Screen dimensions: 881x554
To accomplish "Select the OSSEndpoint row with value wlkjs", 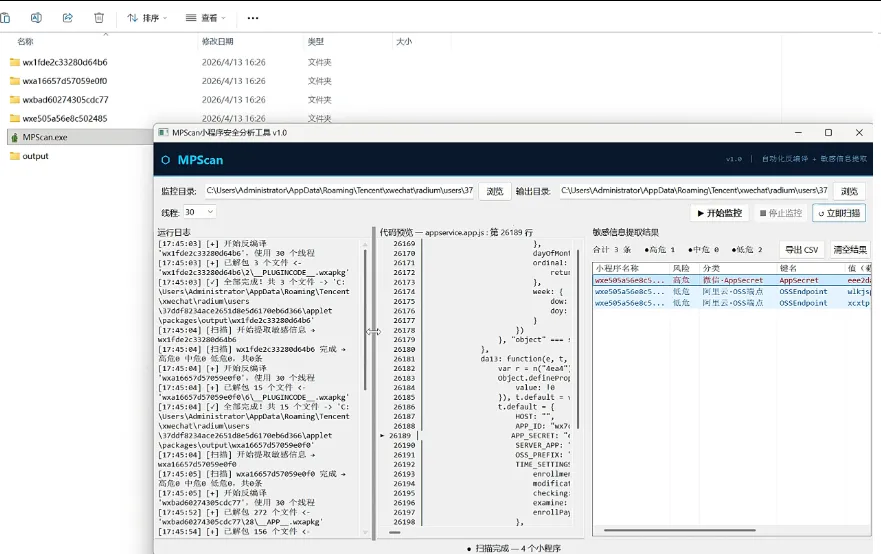I will pyautogui.click(x=732, y=291).
